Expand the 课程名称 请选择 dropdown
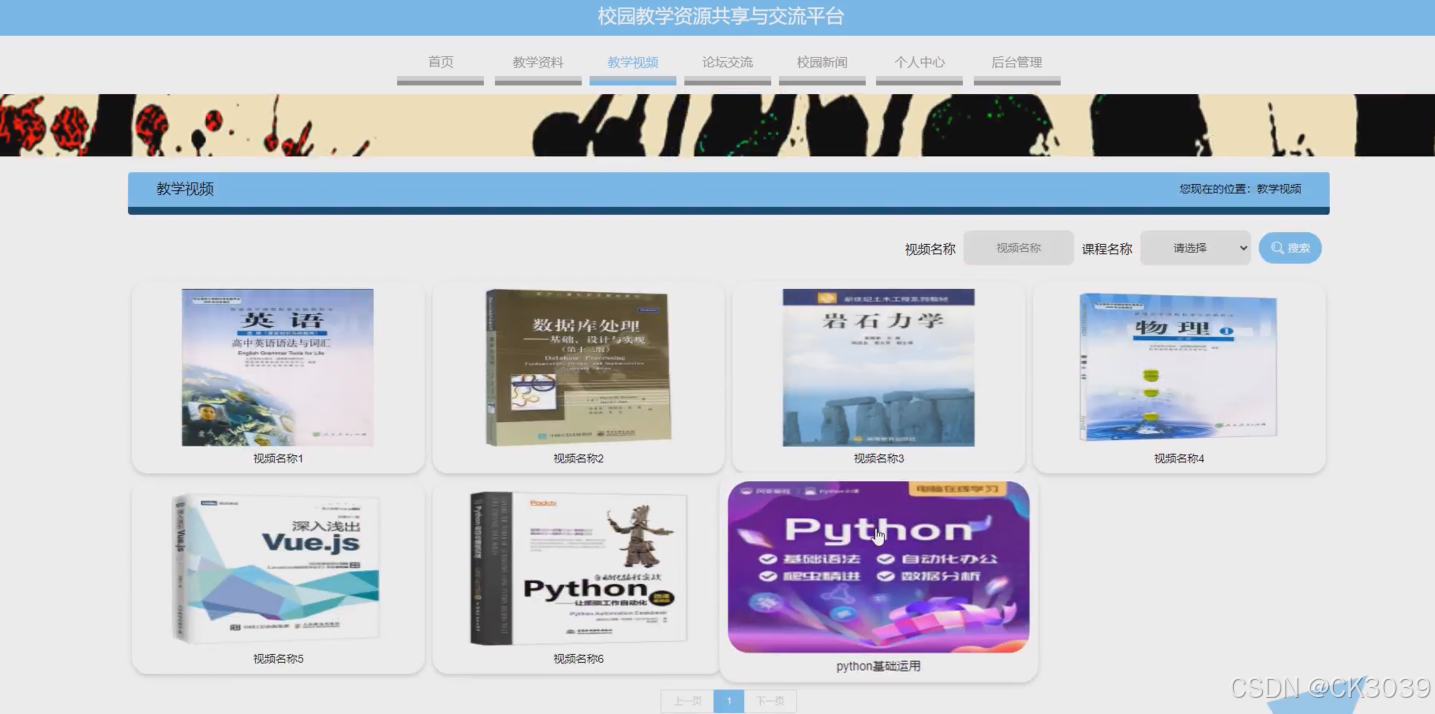The width and height of the screenshot is (1435, 714). pos(1196,248)
